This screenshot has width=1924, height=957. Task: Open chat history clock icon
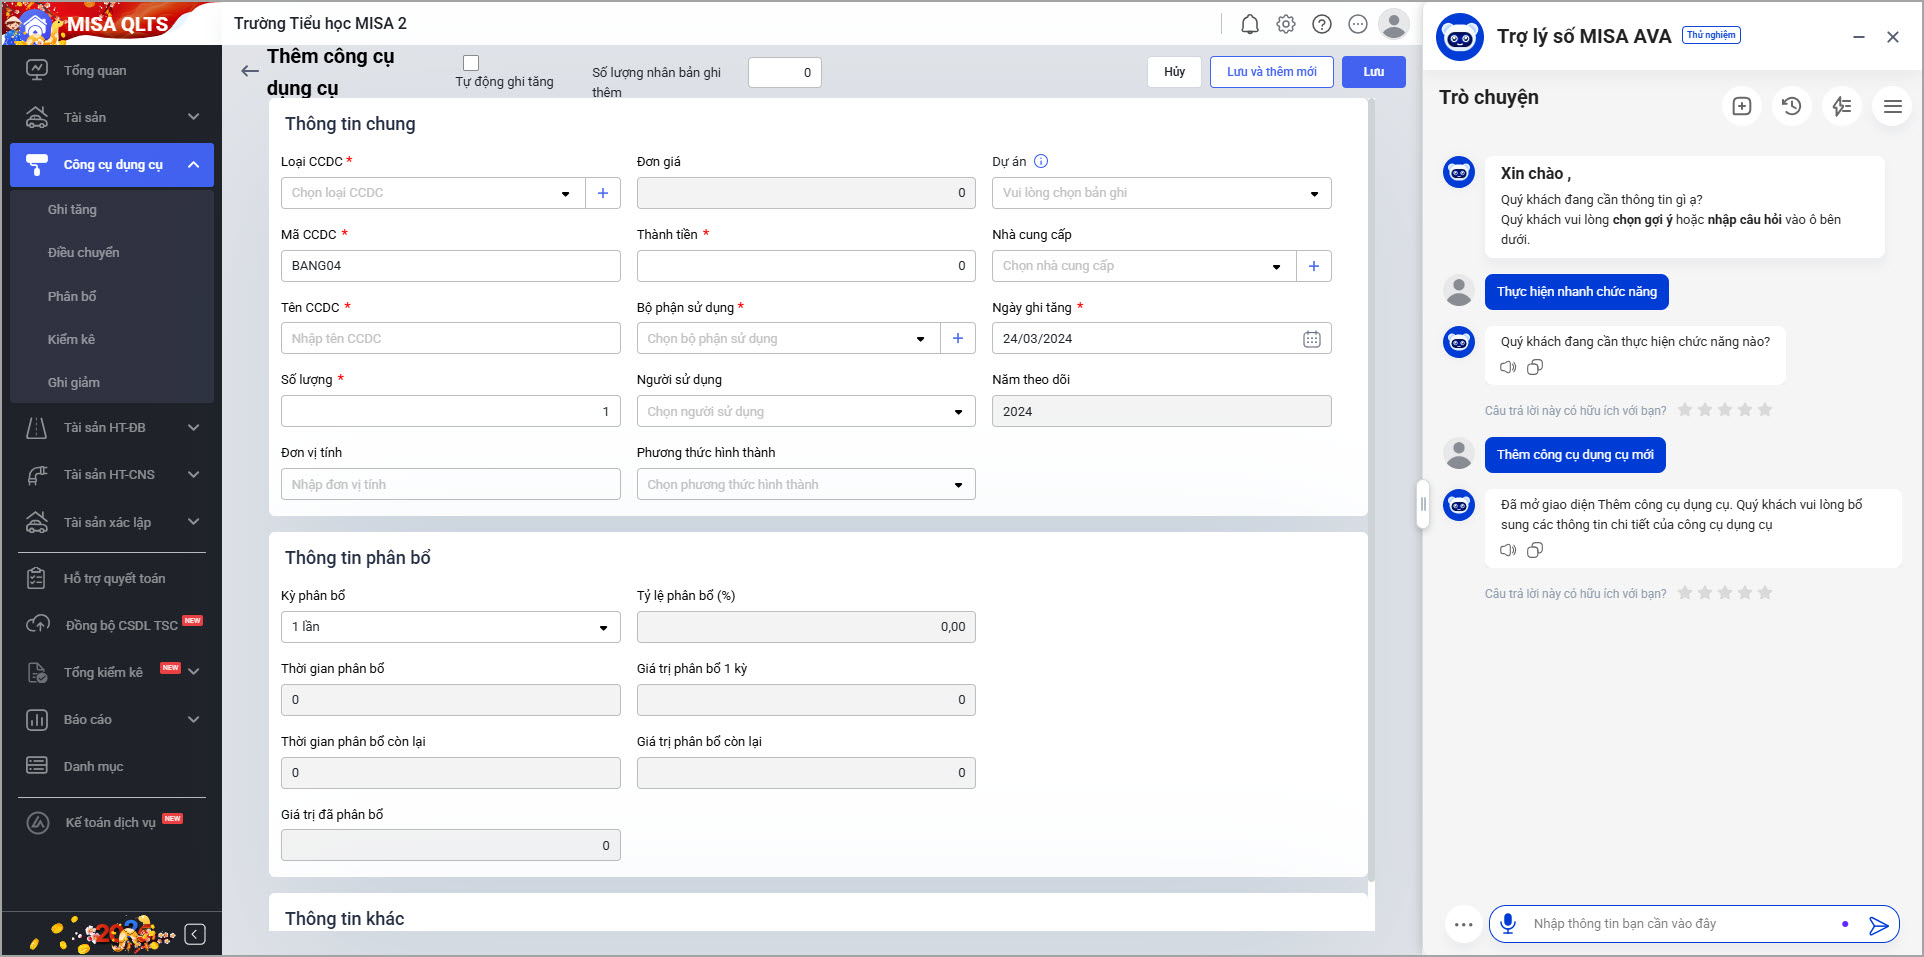point(1791,106)
